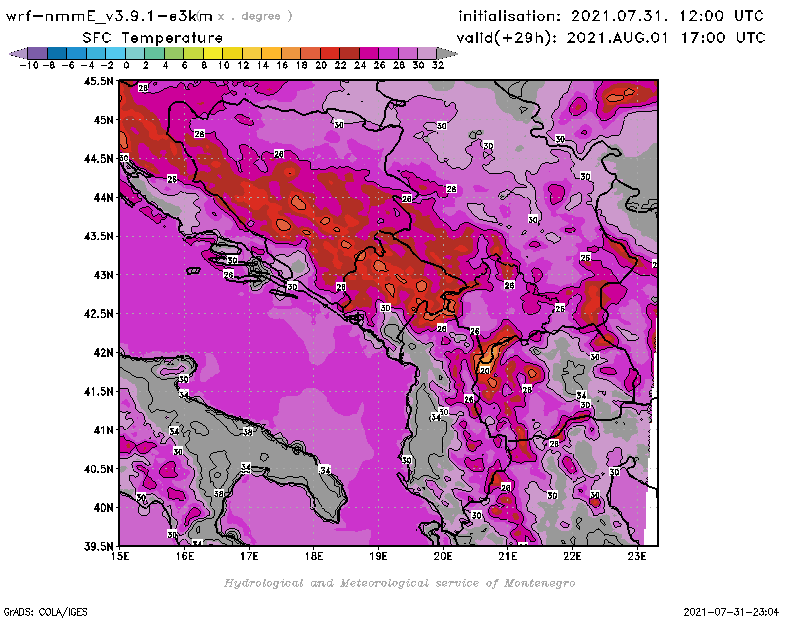800x618 pixels.
Task: Click the 'GrADS: COLA/IGES' footer text
Action: (45, 612)
